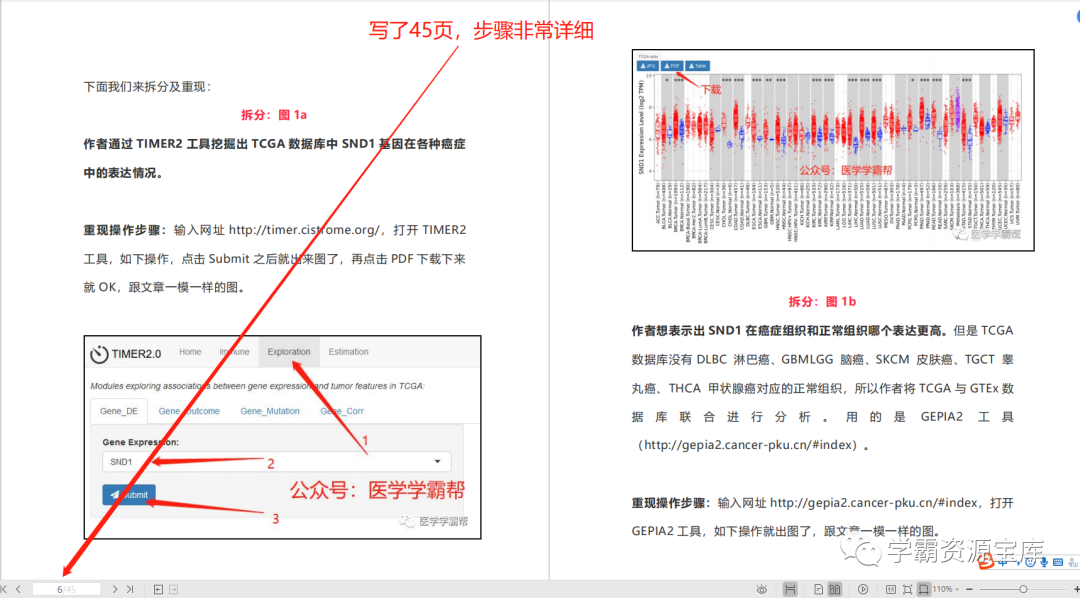Toggle punctuation mode in Sogou bar
The image size is (1080, 598).
1018,562
